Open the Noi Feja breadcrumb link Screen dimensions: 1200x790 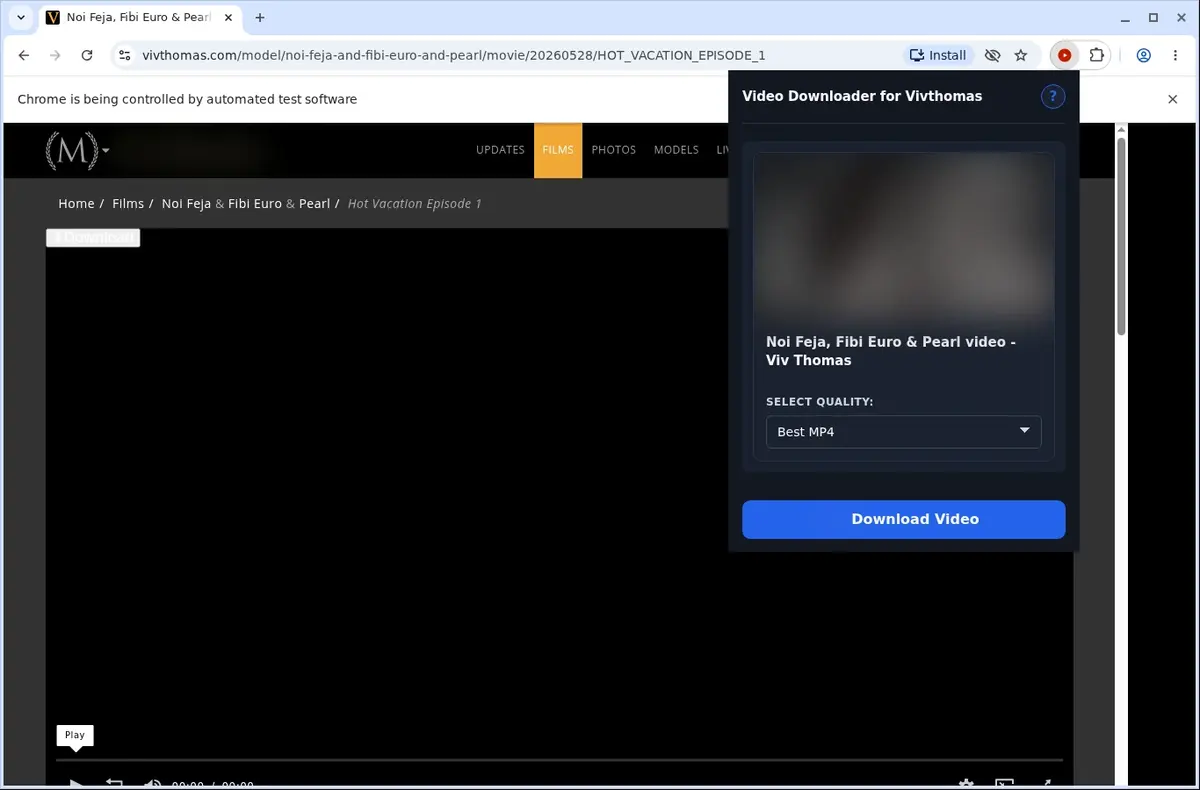(x=186, y=203)
